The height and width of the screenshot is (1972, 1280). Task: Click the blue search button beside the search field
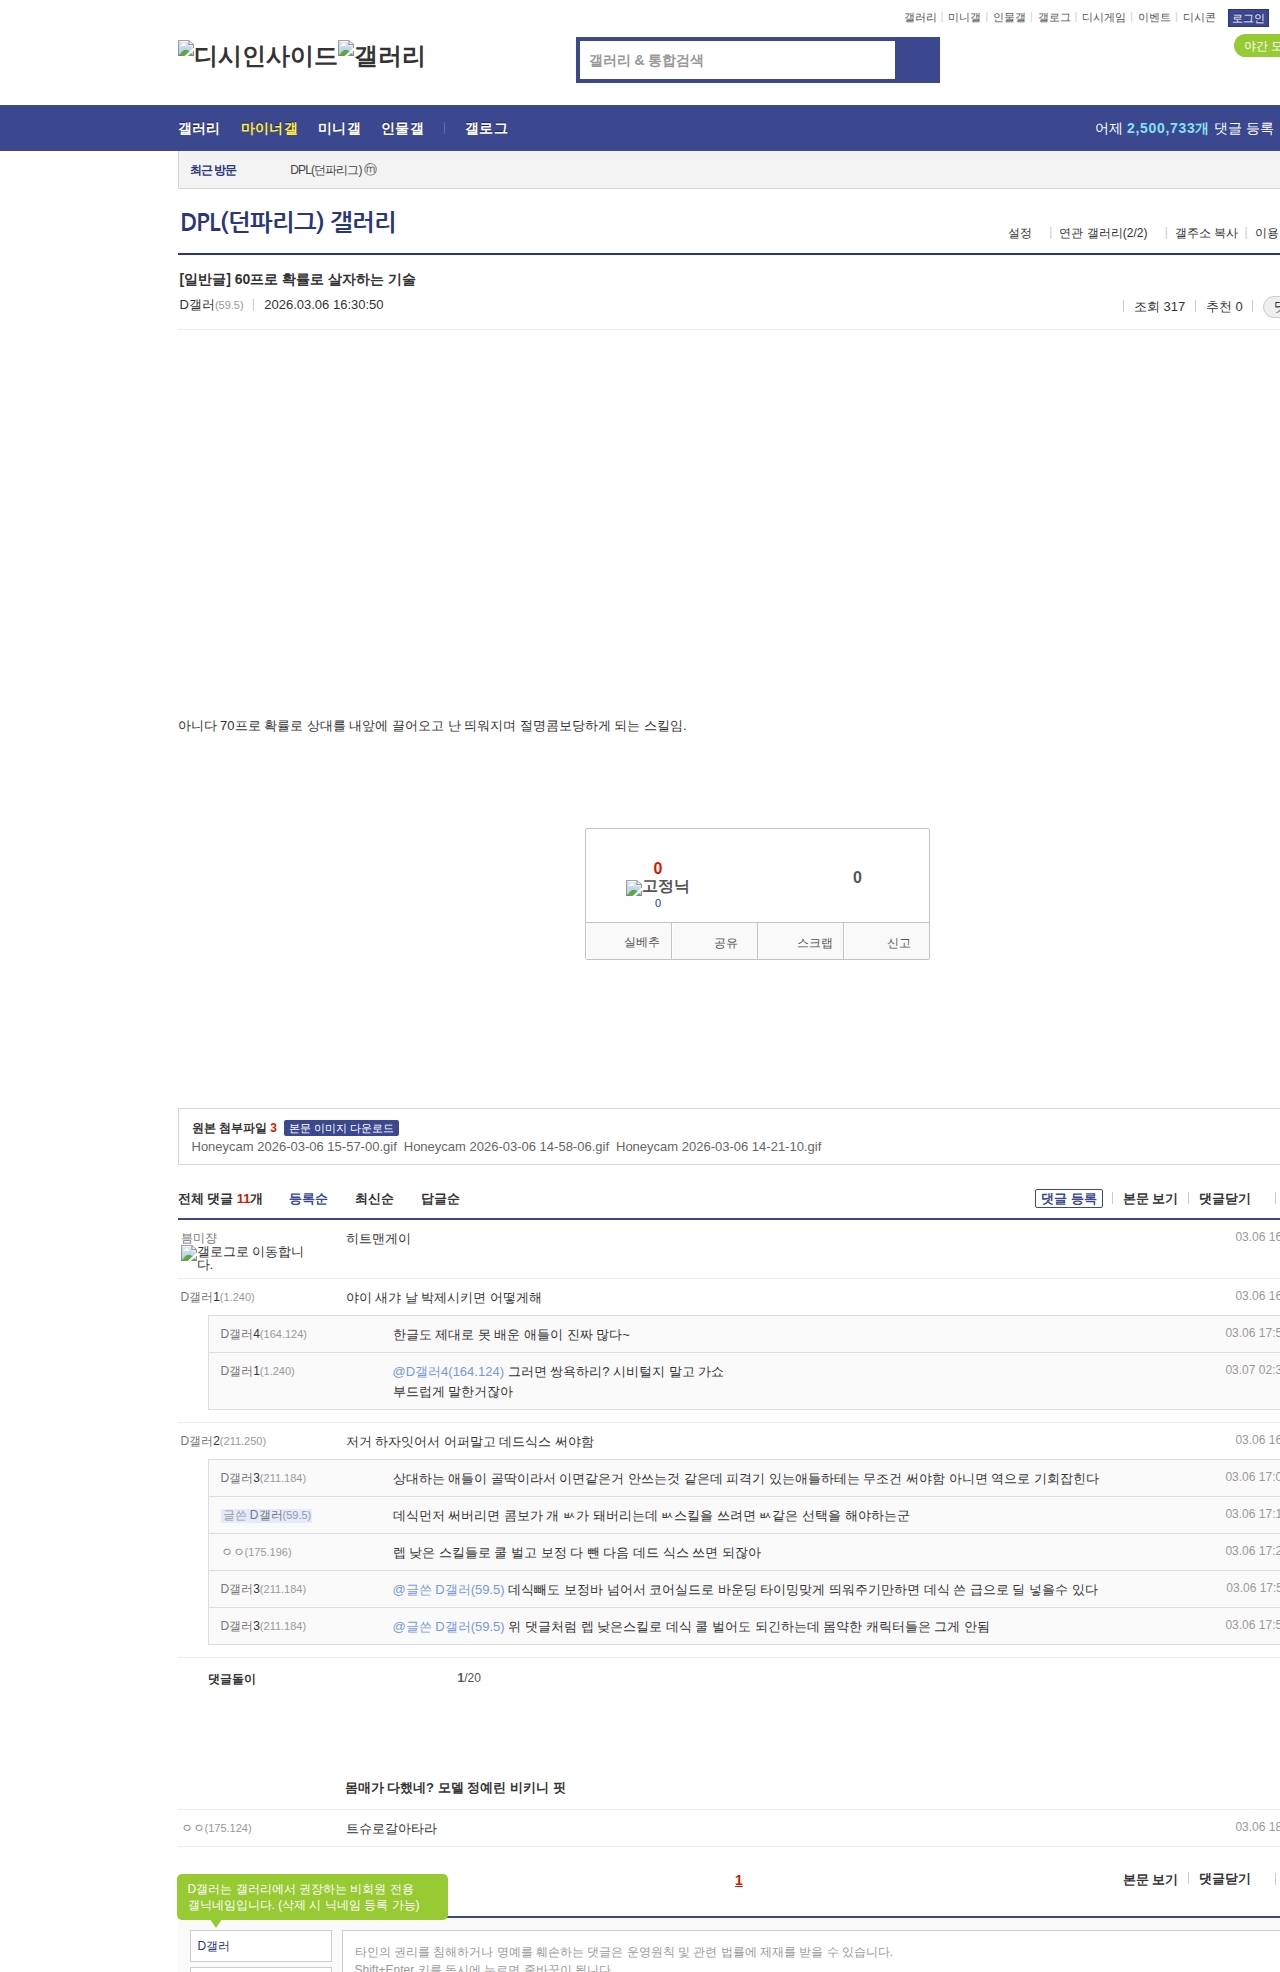pyautogui.click(x=917, y=60)
